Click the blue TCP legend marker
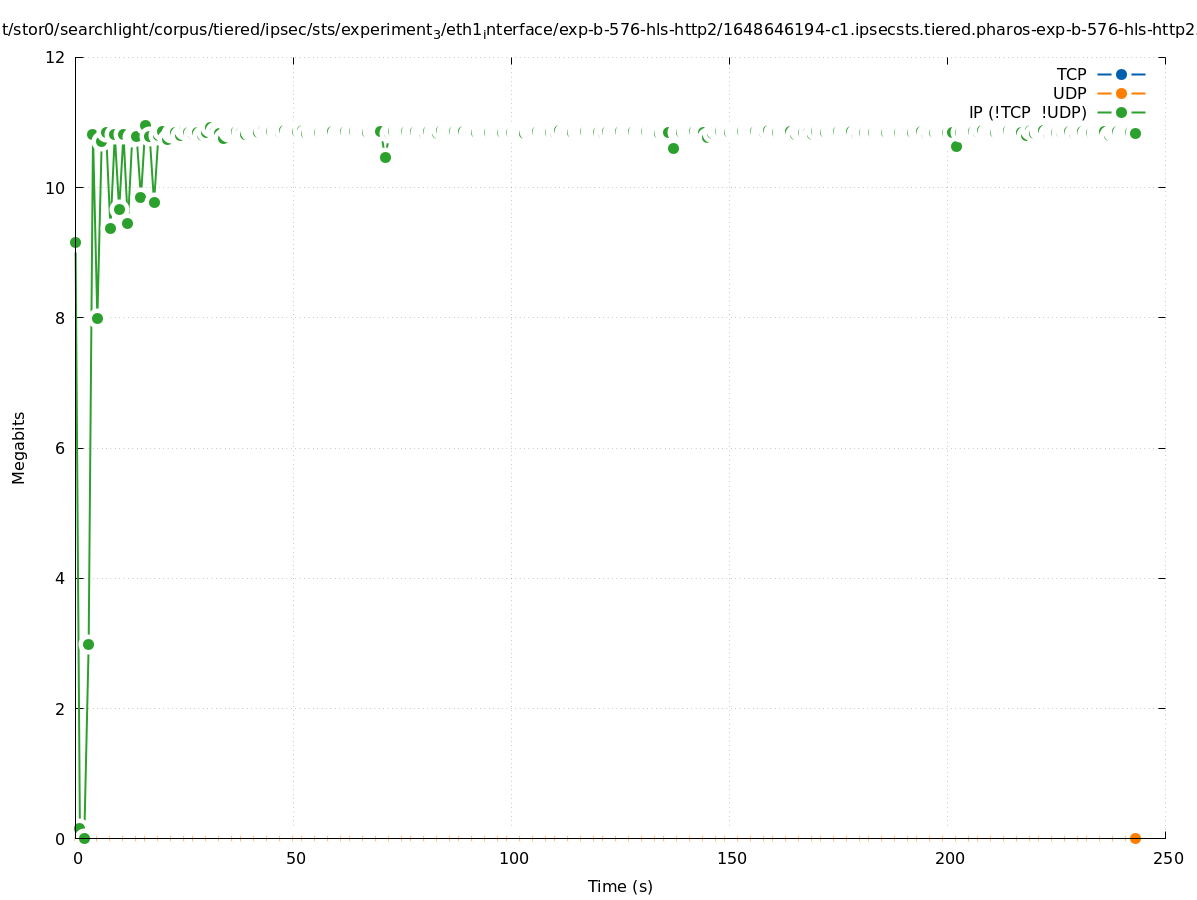 [x=1121, y=74]
